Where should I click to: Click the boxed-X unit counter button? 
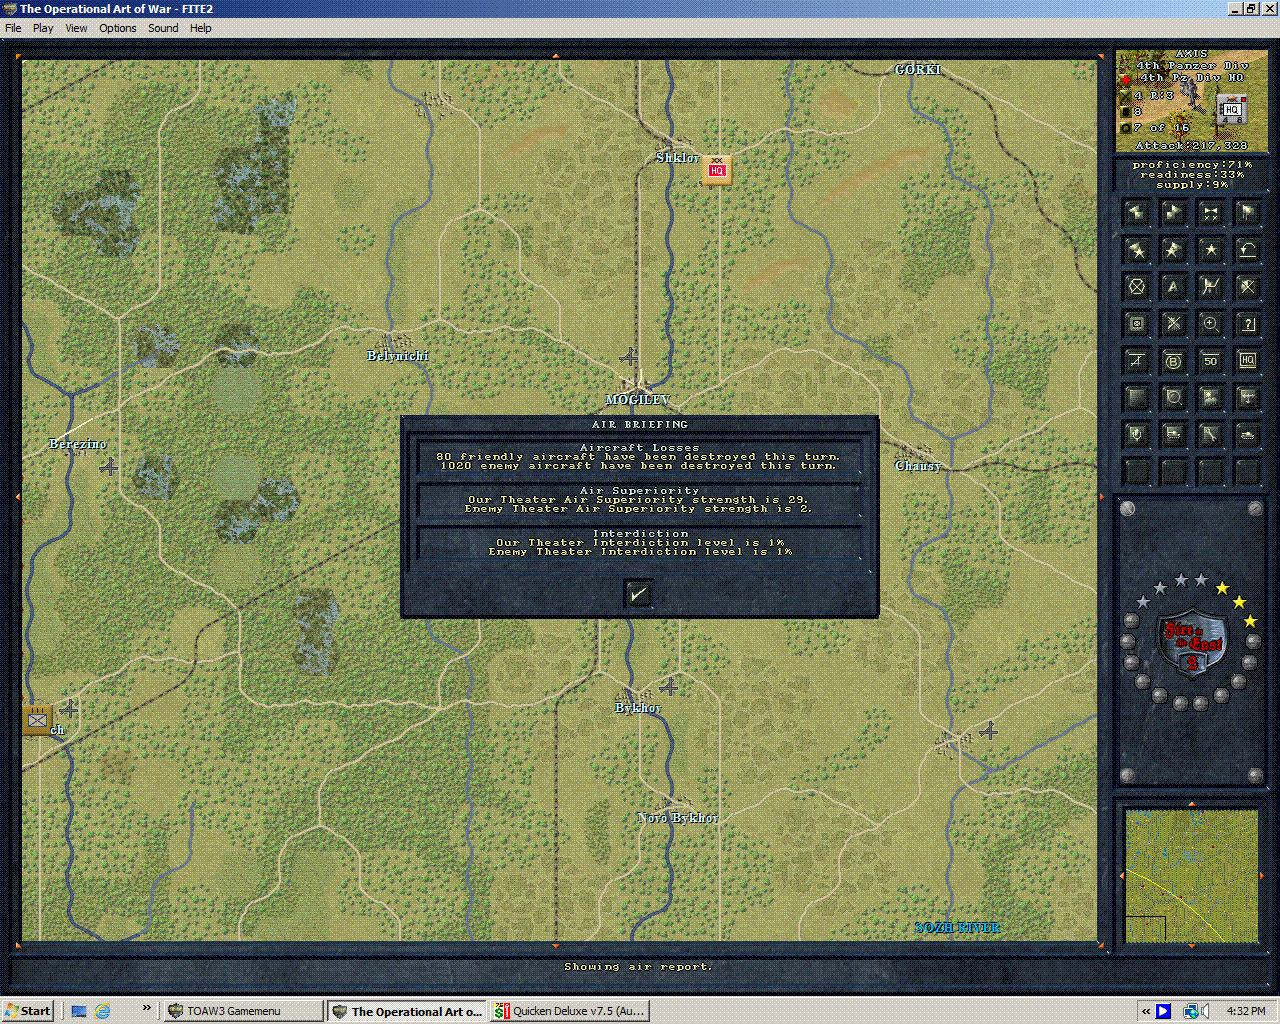(x=1136, y=323)
